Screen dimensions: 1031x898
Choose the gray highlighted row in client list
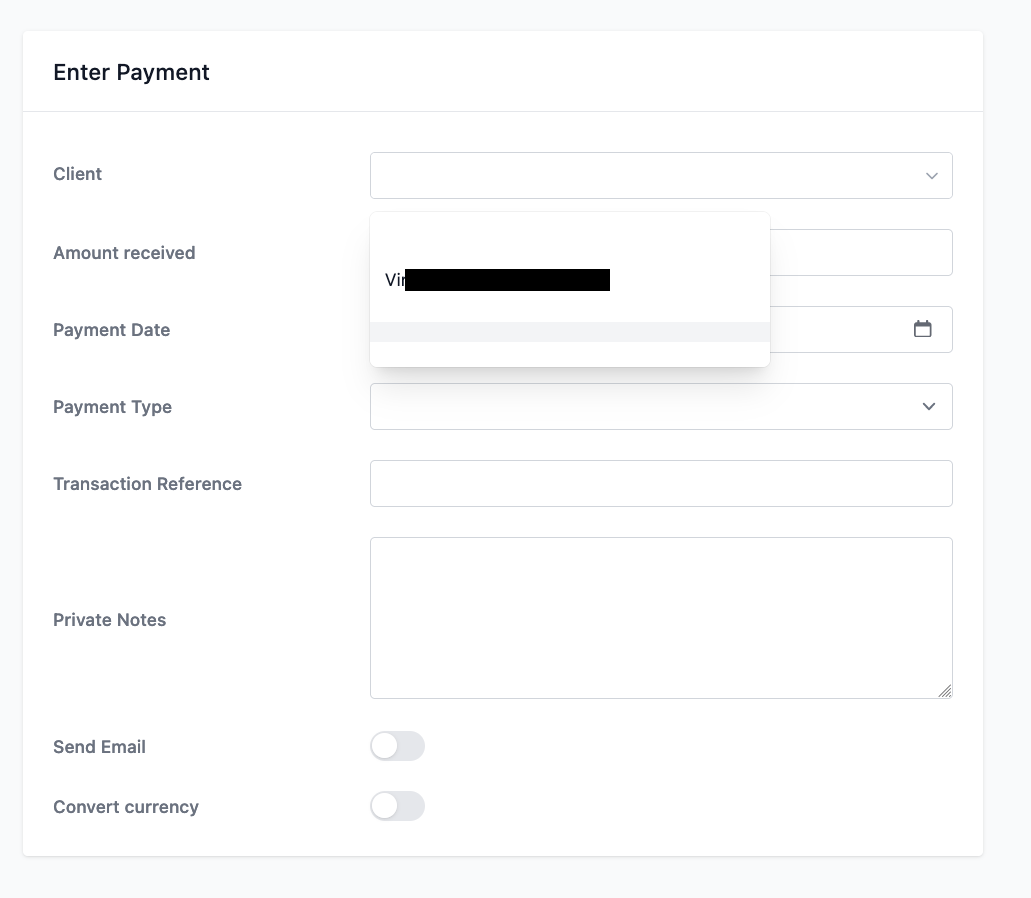tap(569, 332)
